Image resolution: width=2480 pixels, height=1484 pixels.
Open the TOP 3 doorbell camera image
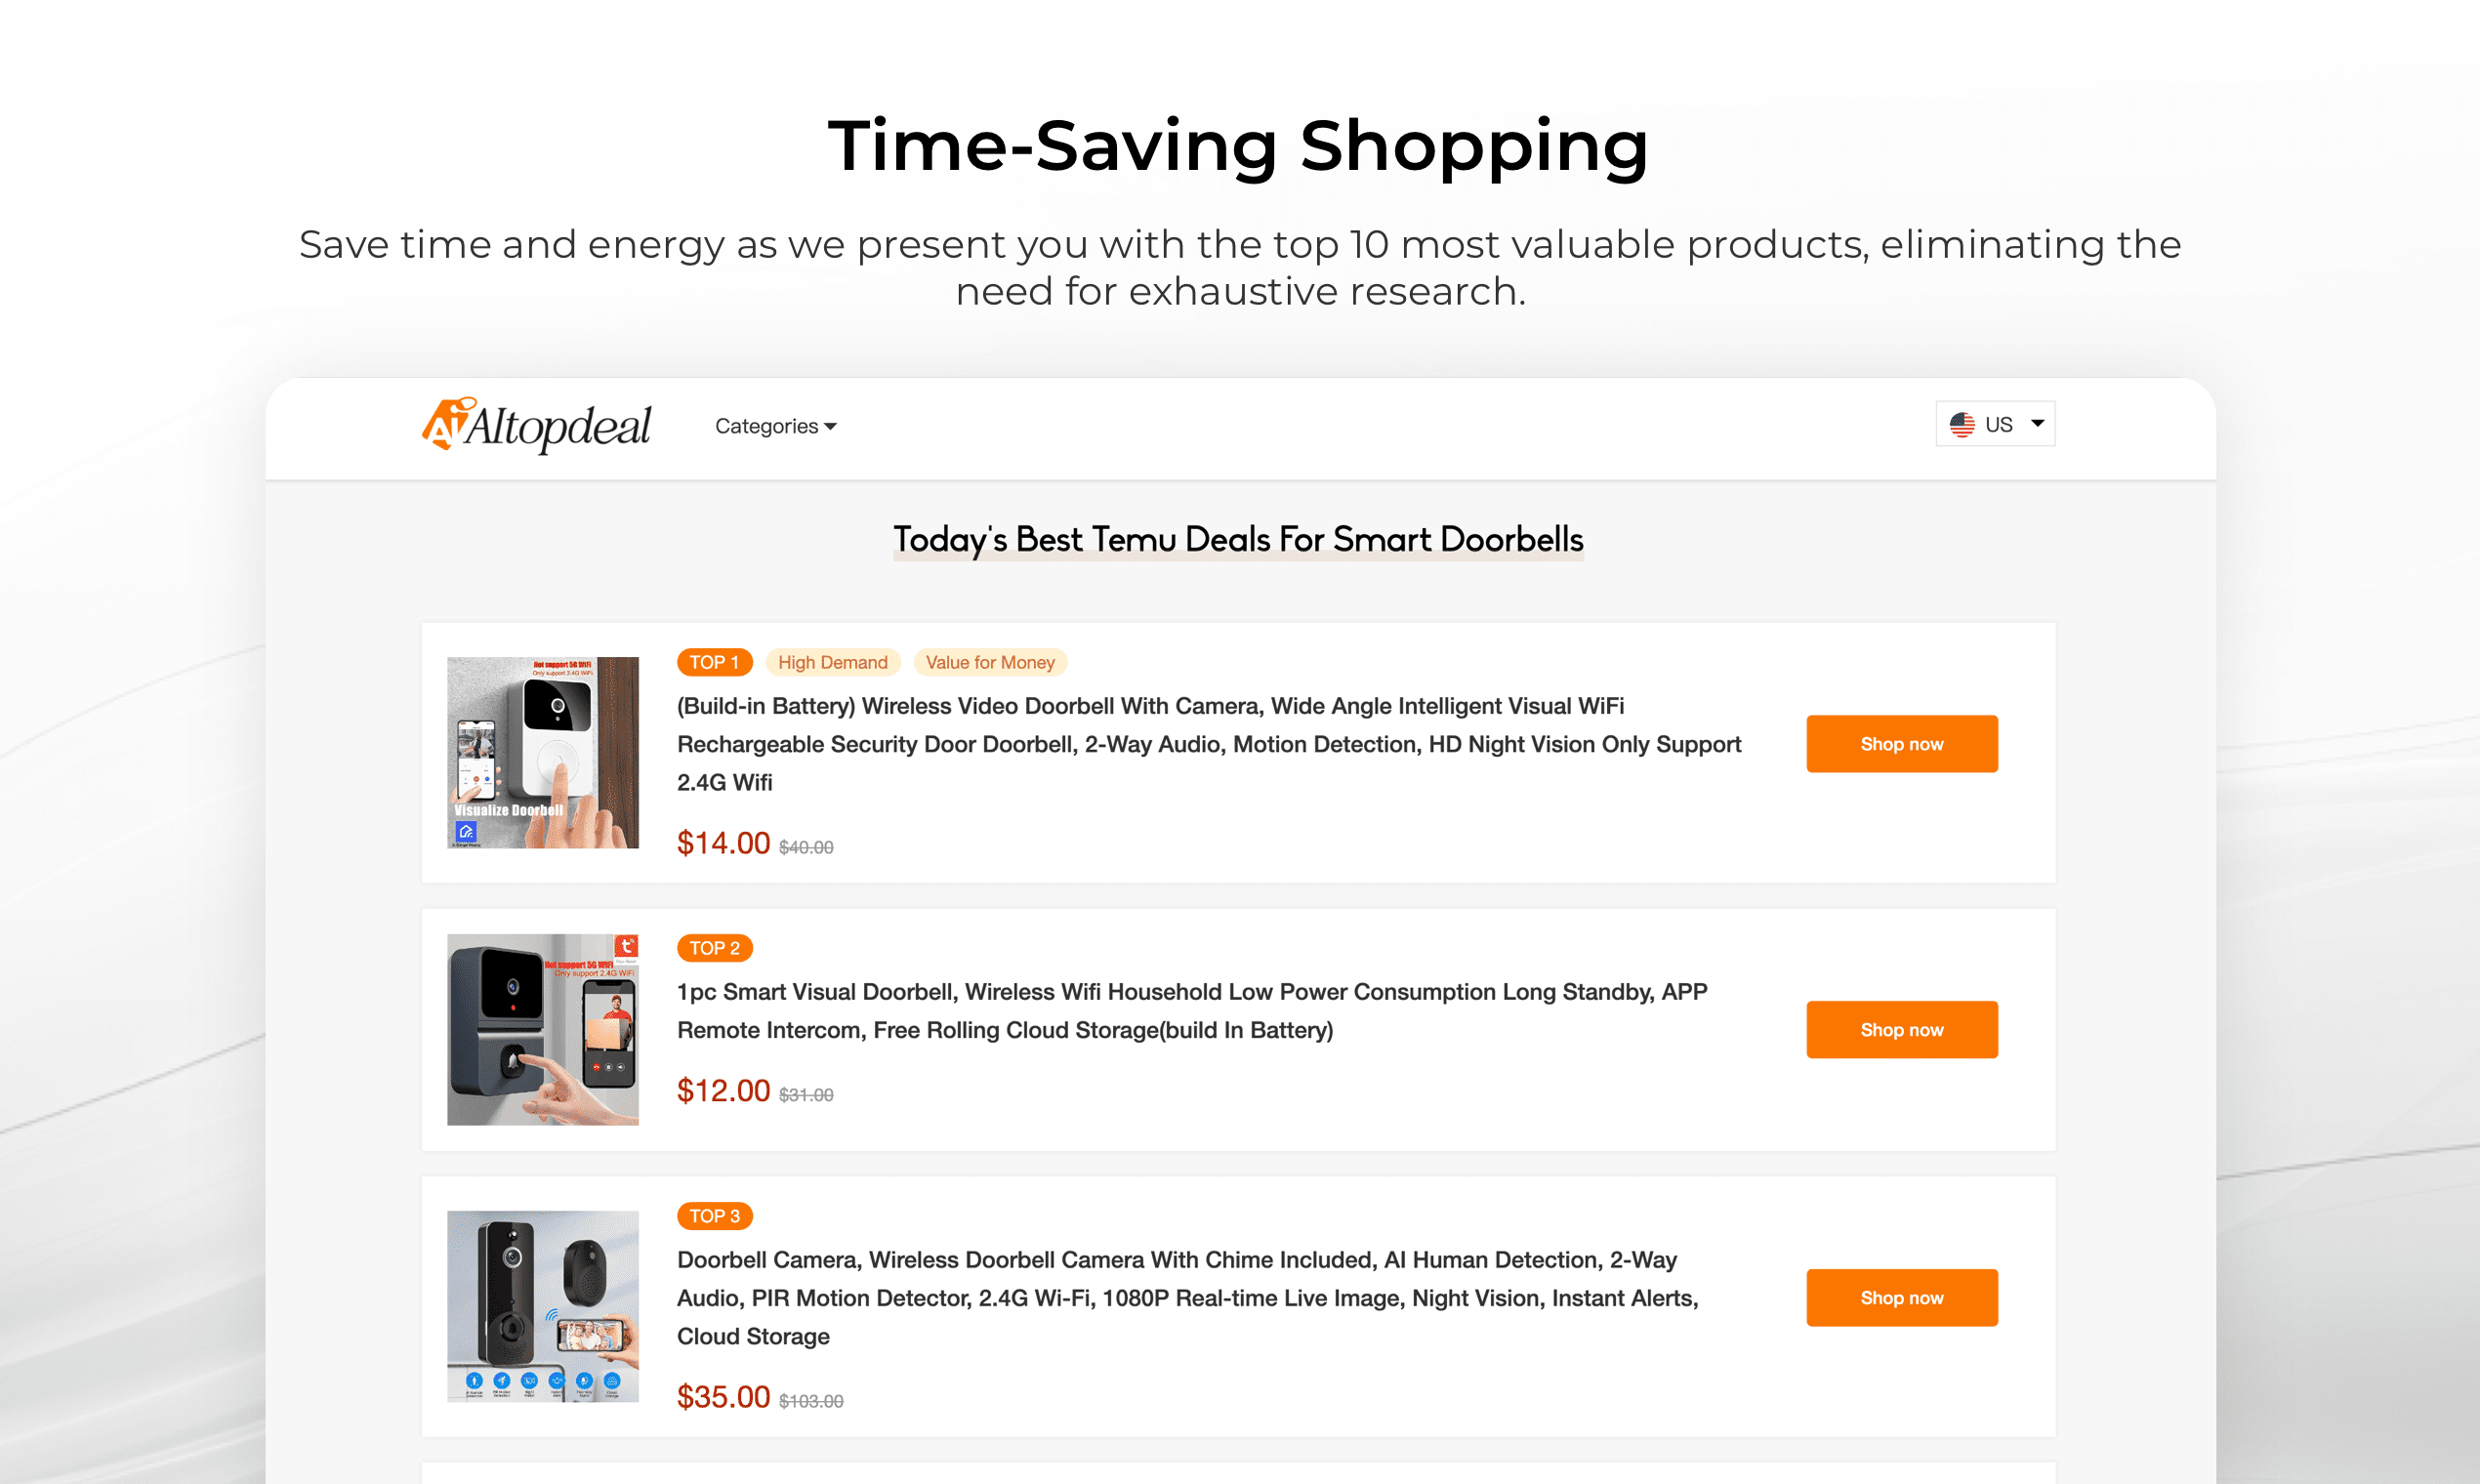pyautogui.click(x=543, y=1306)
